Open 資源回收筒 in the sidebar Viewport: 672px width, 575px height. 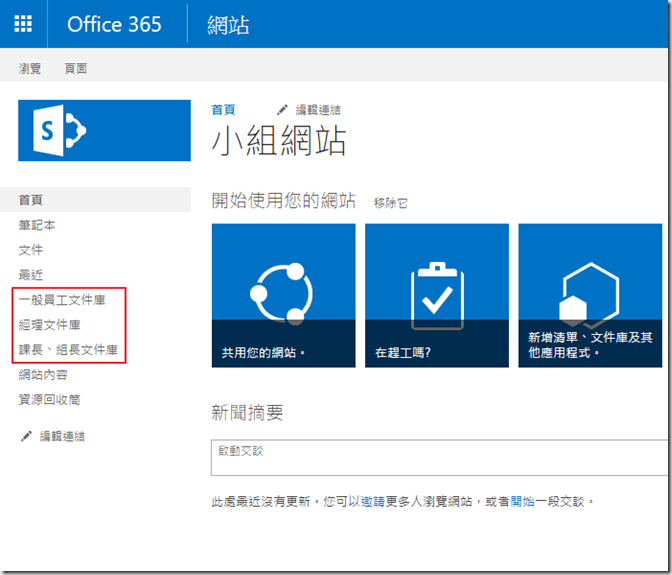[50, 400]
